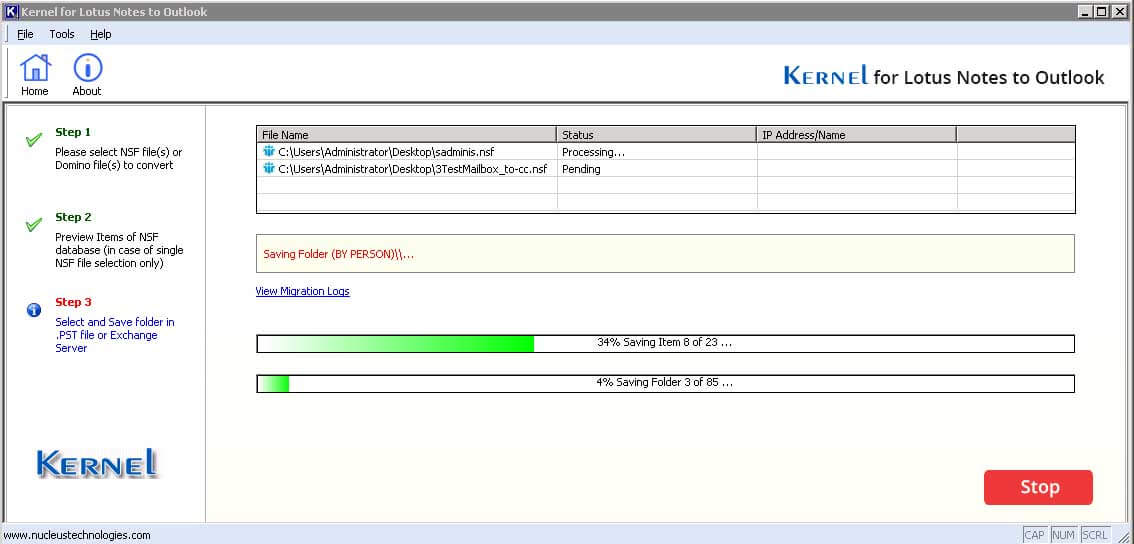Image resolution: width=1134 pixels, height=544 pixels.
Task: Click the File Name column header
Action: [406, 134]
